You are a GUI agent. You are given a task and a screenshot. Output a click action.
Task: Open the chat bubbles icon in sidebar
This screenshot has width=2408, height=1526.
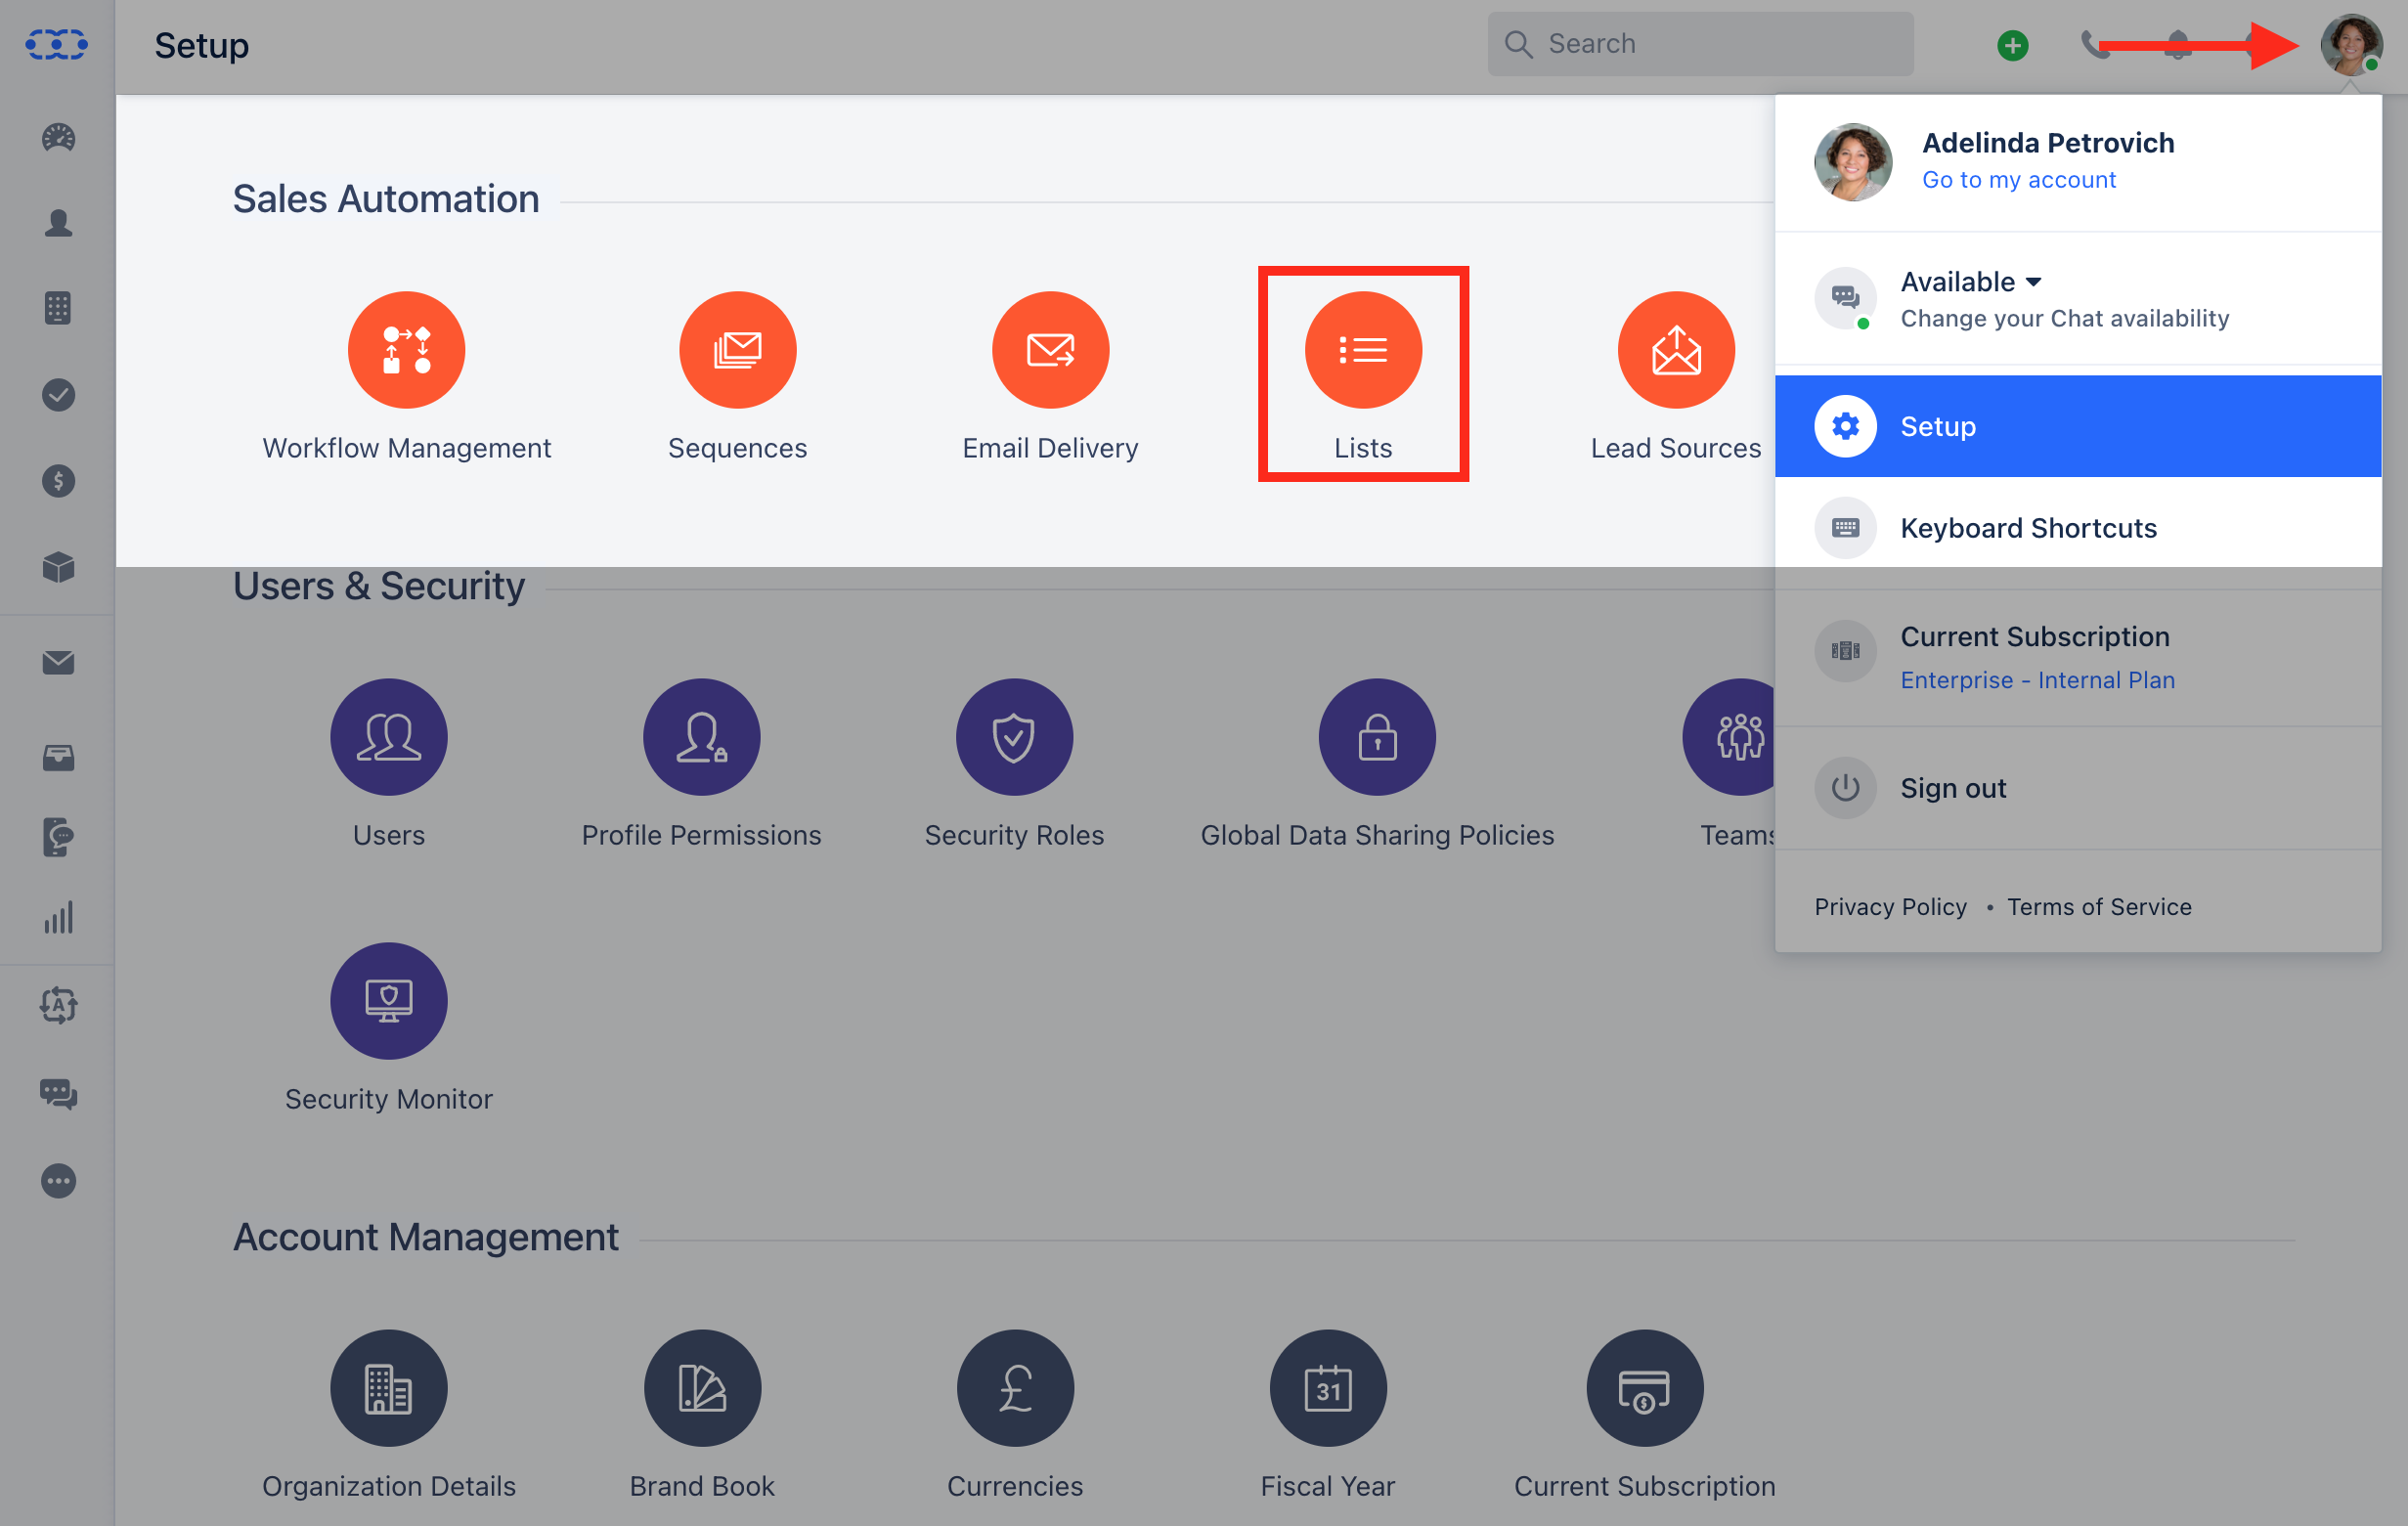point(58,1094)
